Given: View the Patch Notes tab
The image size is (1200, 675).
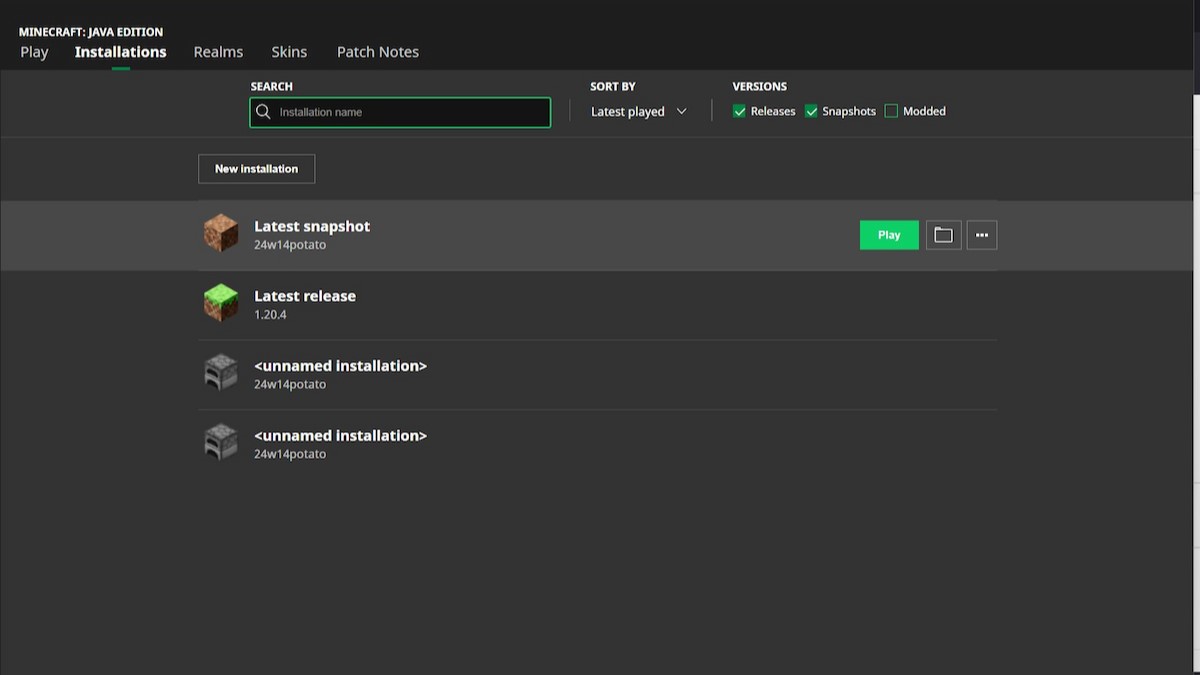Looking at the screenshot, I should tap(377, 52).
